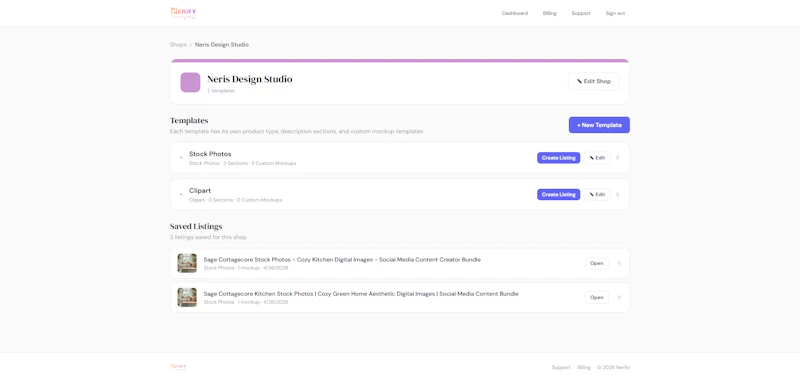Click the footer Support link
The width and height of the screenshot is (800, 382).
pyautogui.click(x=561, y=367)
